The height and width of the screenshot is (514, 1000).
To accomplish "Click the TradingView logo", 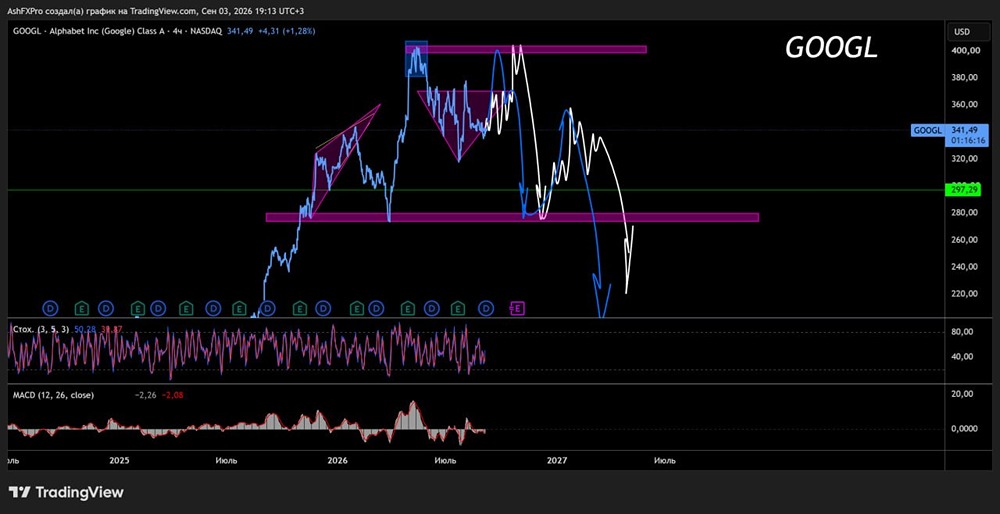I will (x=66, y=492).
